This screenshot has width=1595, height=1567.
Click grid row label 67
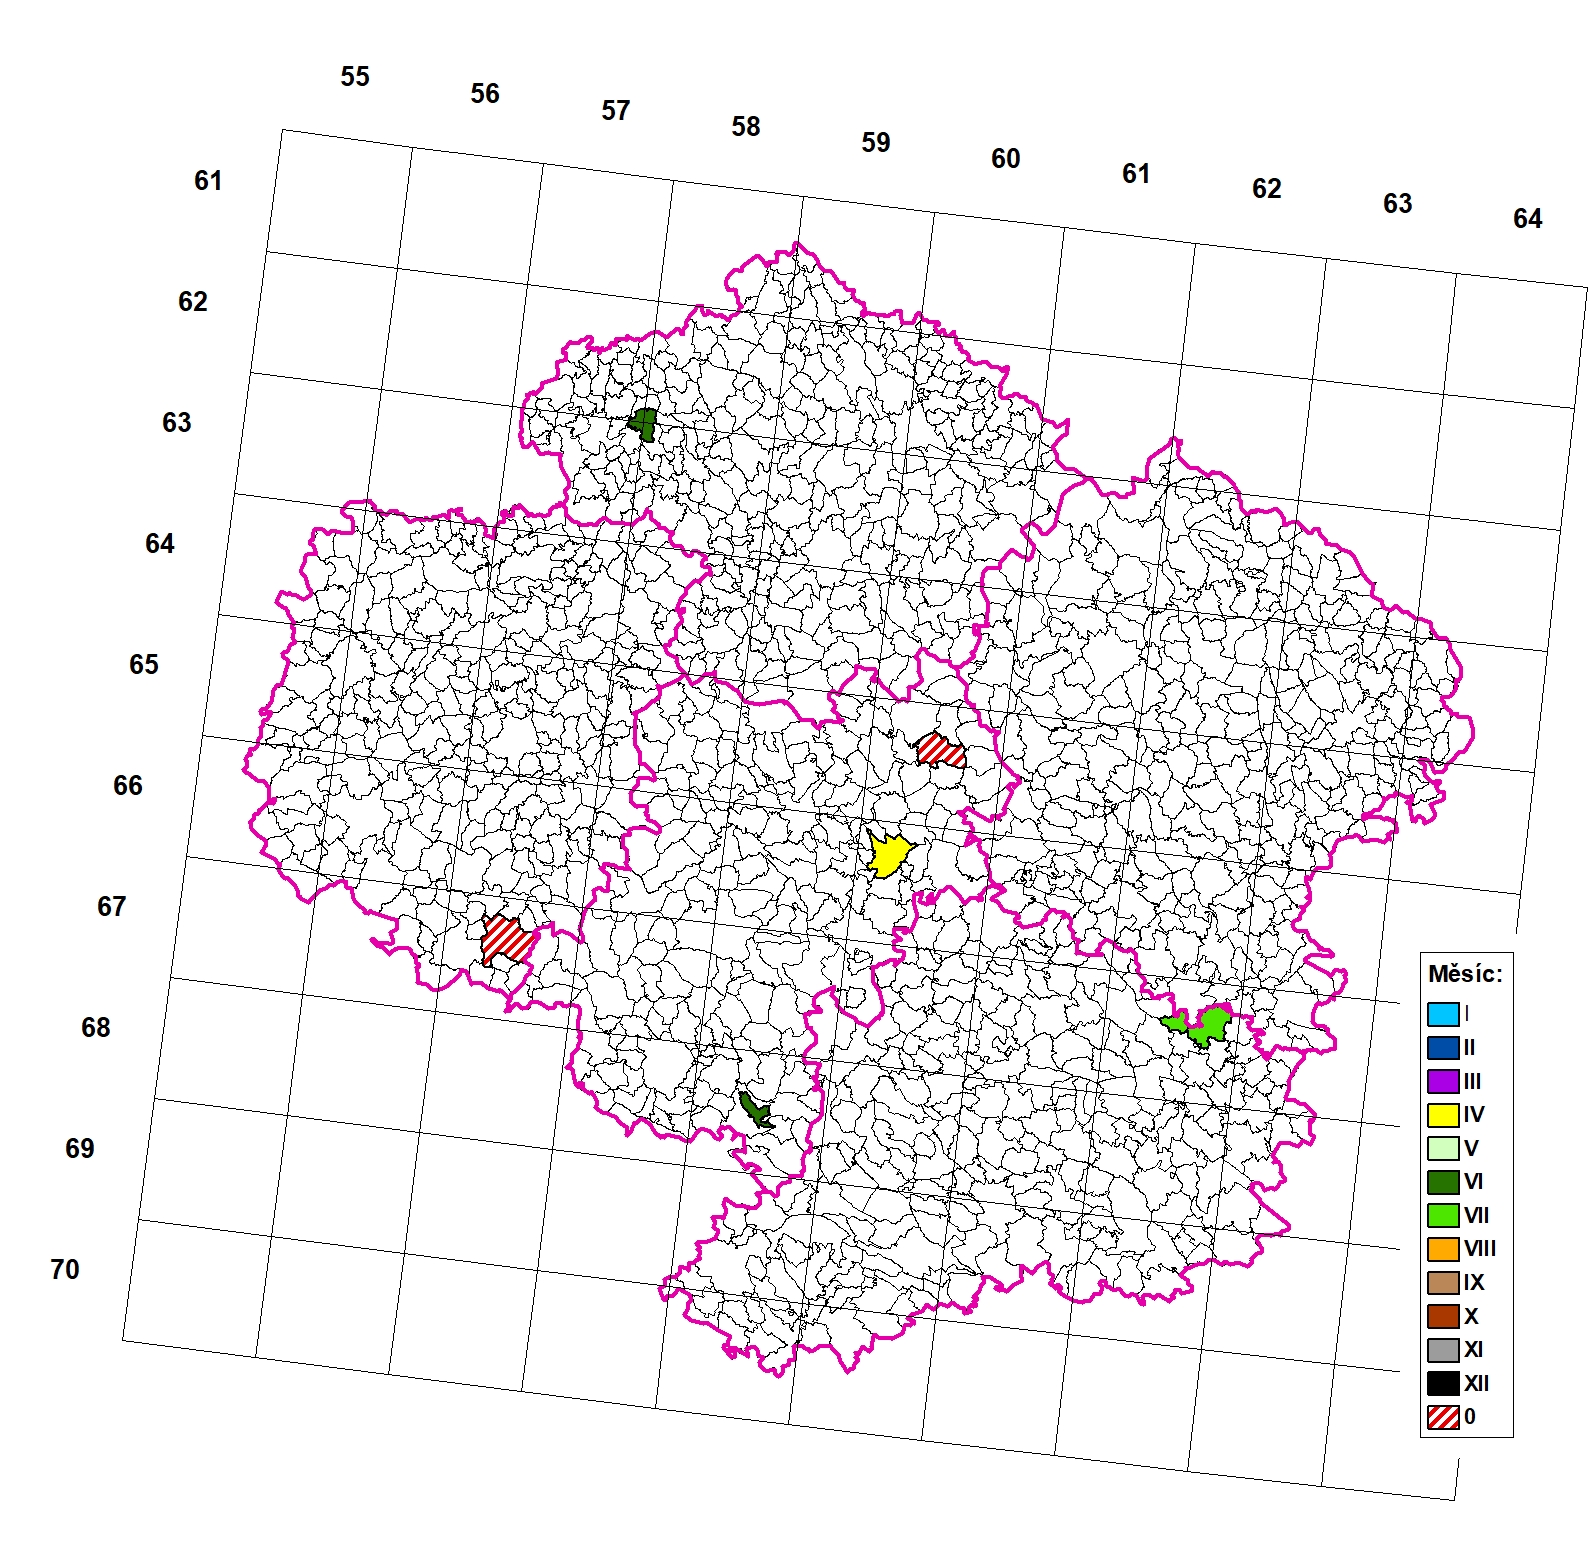click(x=112, y=906)
